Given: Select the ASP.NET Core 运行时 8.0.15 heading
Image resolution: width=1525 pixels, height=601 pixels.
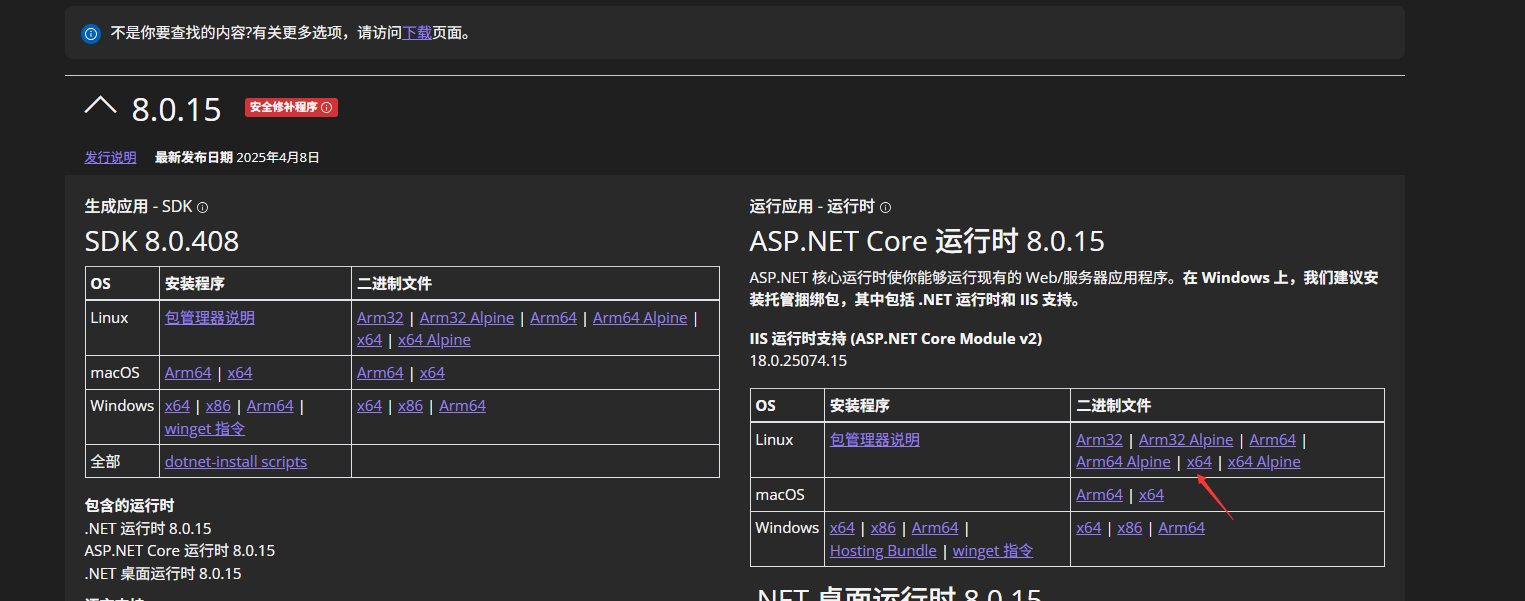Looking at the screenshot, I should (927, 241).
